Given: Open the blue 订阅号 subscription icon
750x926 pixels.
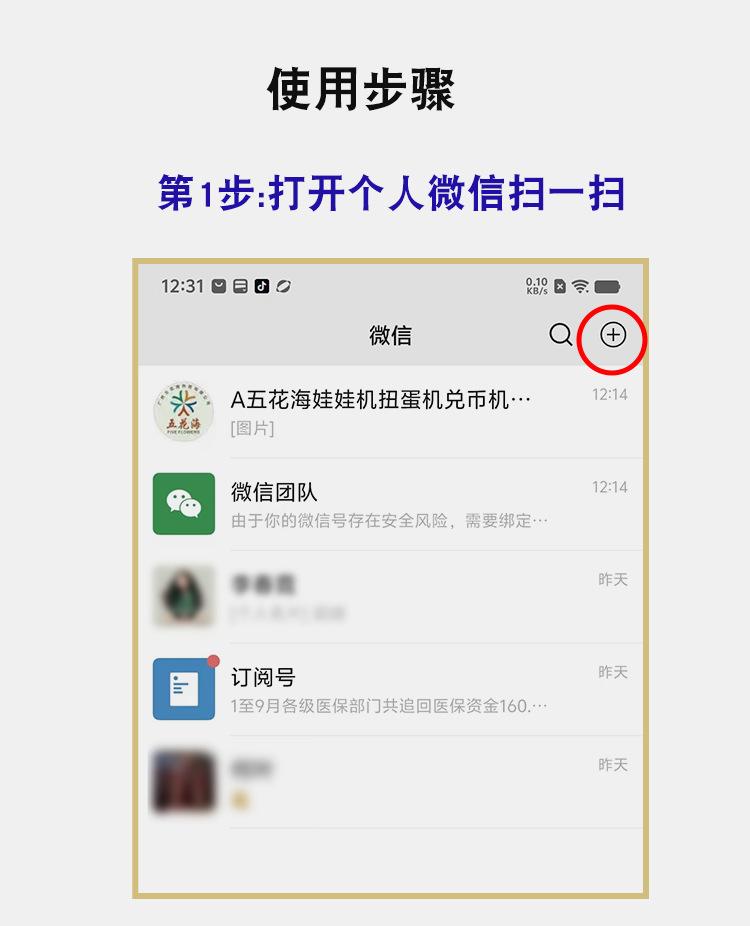Looking at the screenshot, I should click(184, 689).
